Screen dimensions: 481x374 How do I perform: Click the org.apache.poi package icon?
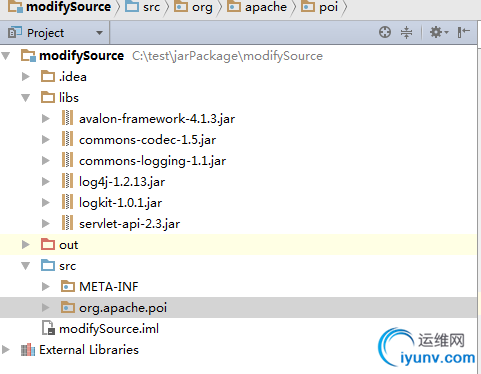pyautogui.click(x=68, y=307)
